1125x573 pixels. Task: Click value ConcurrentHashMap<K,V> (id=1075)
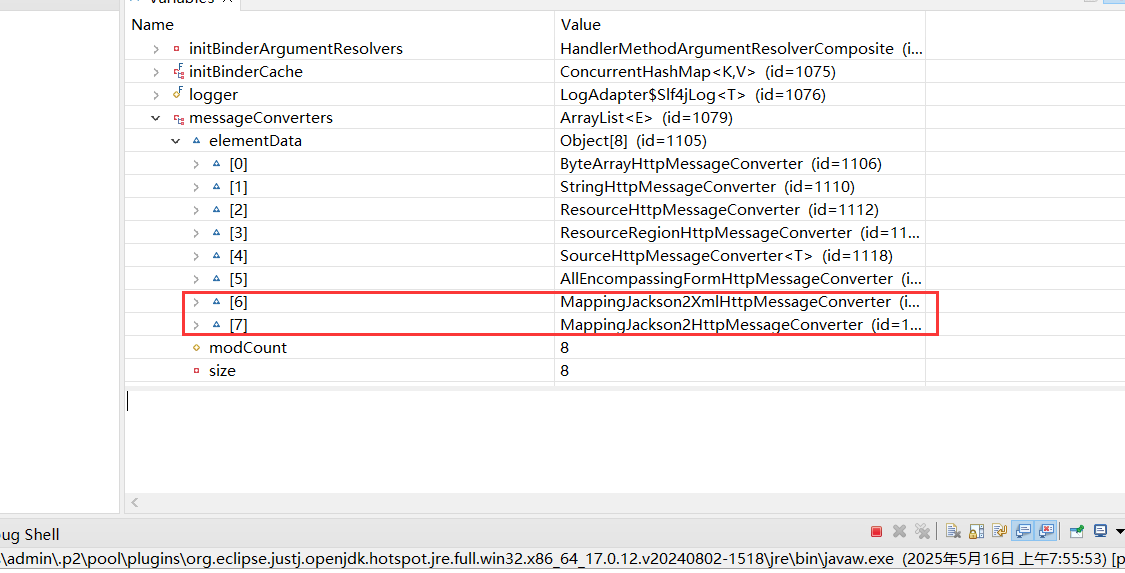tap(697, 72)
